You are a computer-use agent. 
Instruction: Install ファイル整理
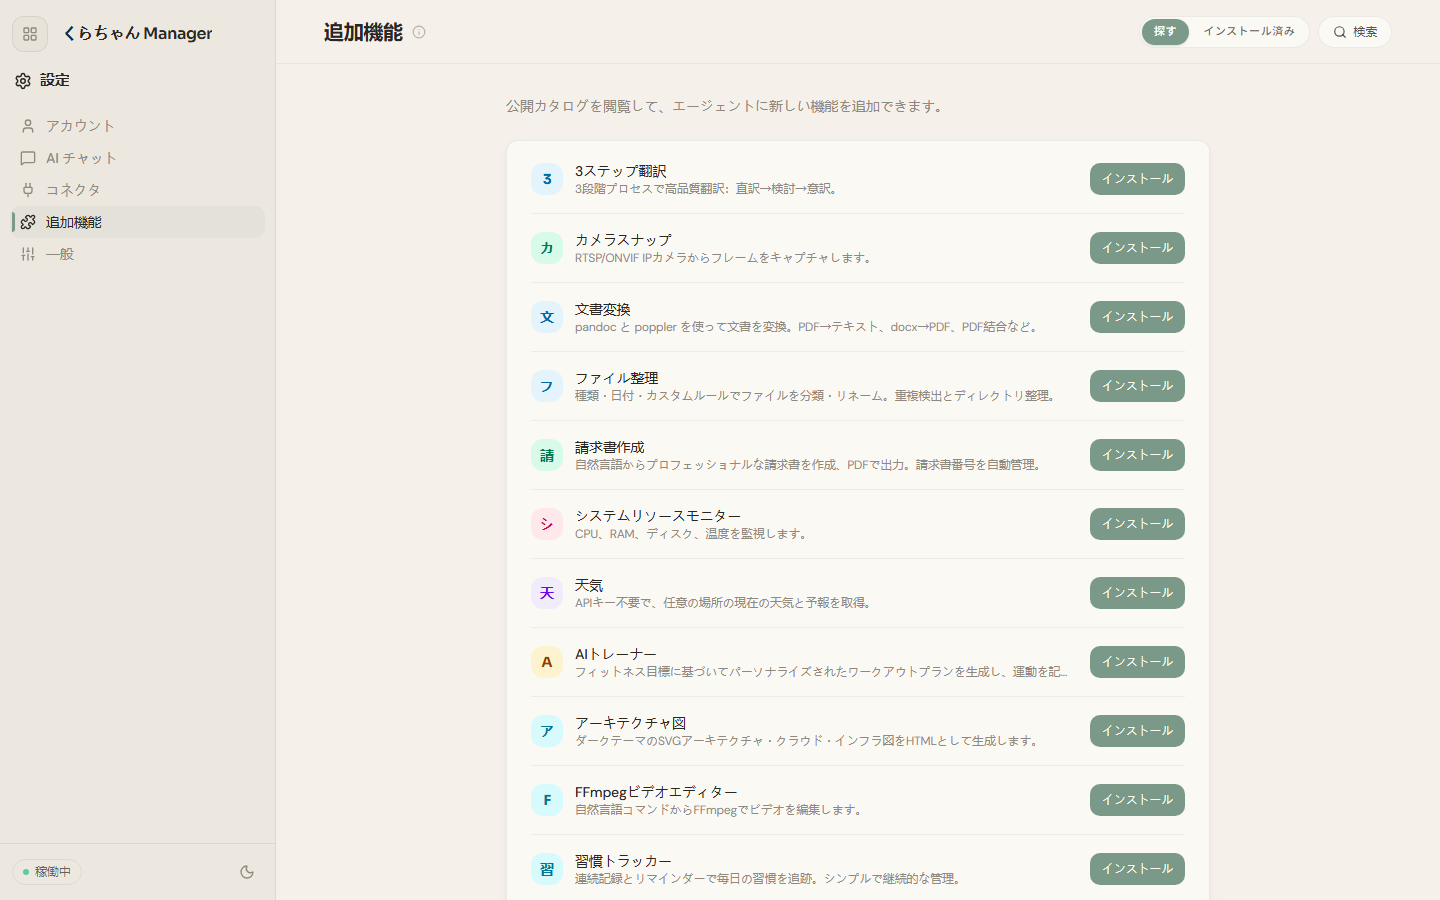(x=1137, y=386)
